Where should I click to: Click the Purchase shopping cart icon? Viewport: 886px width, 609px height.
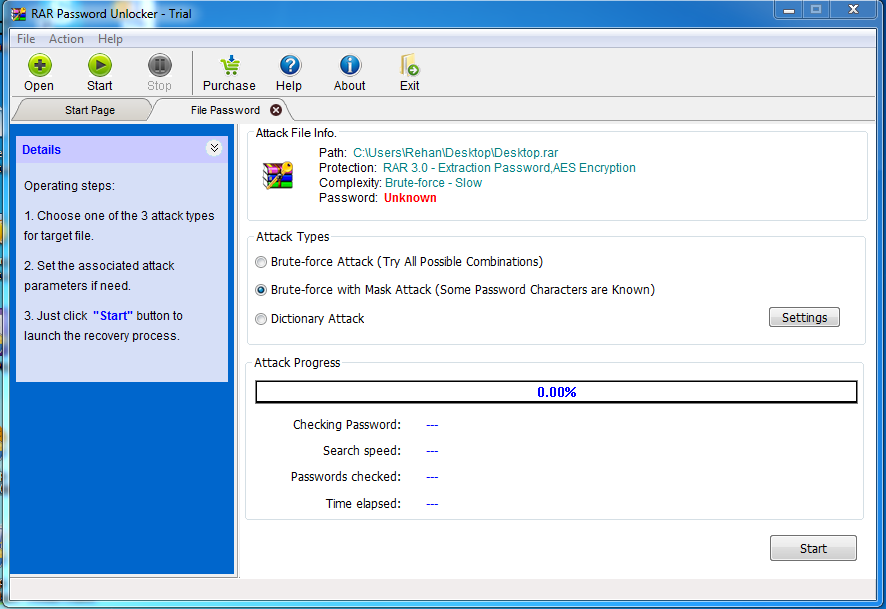[230, 66]
